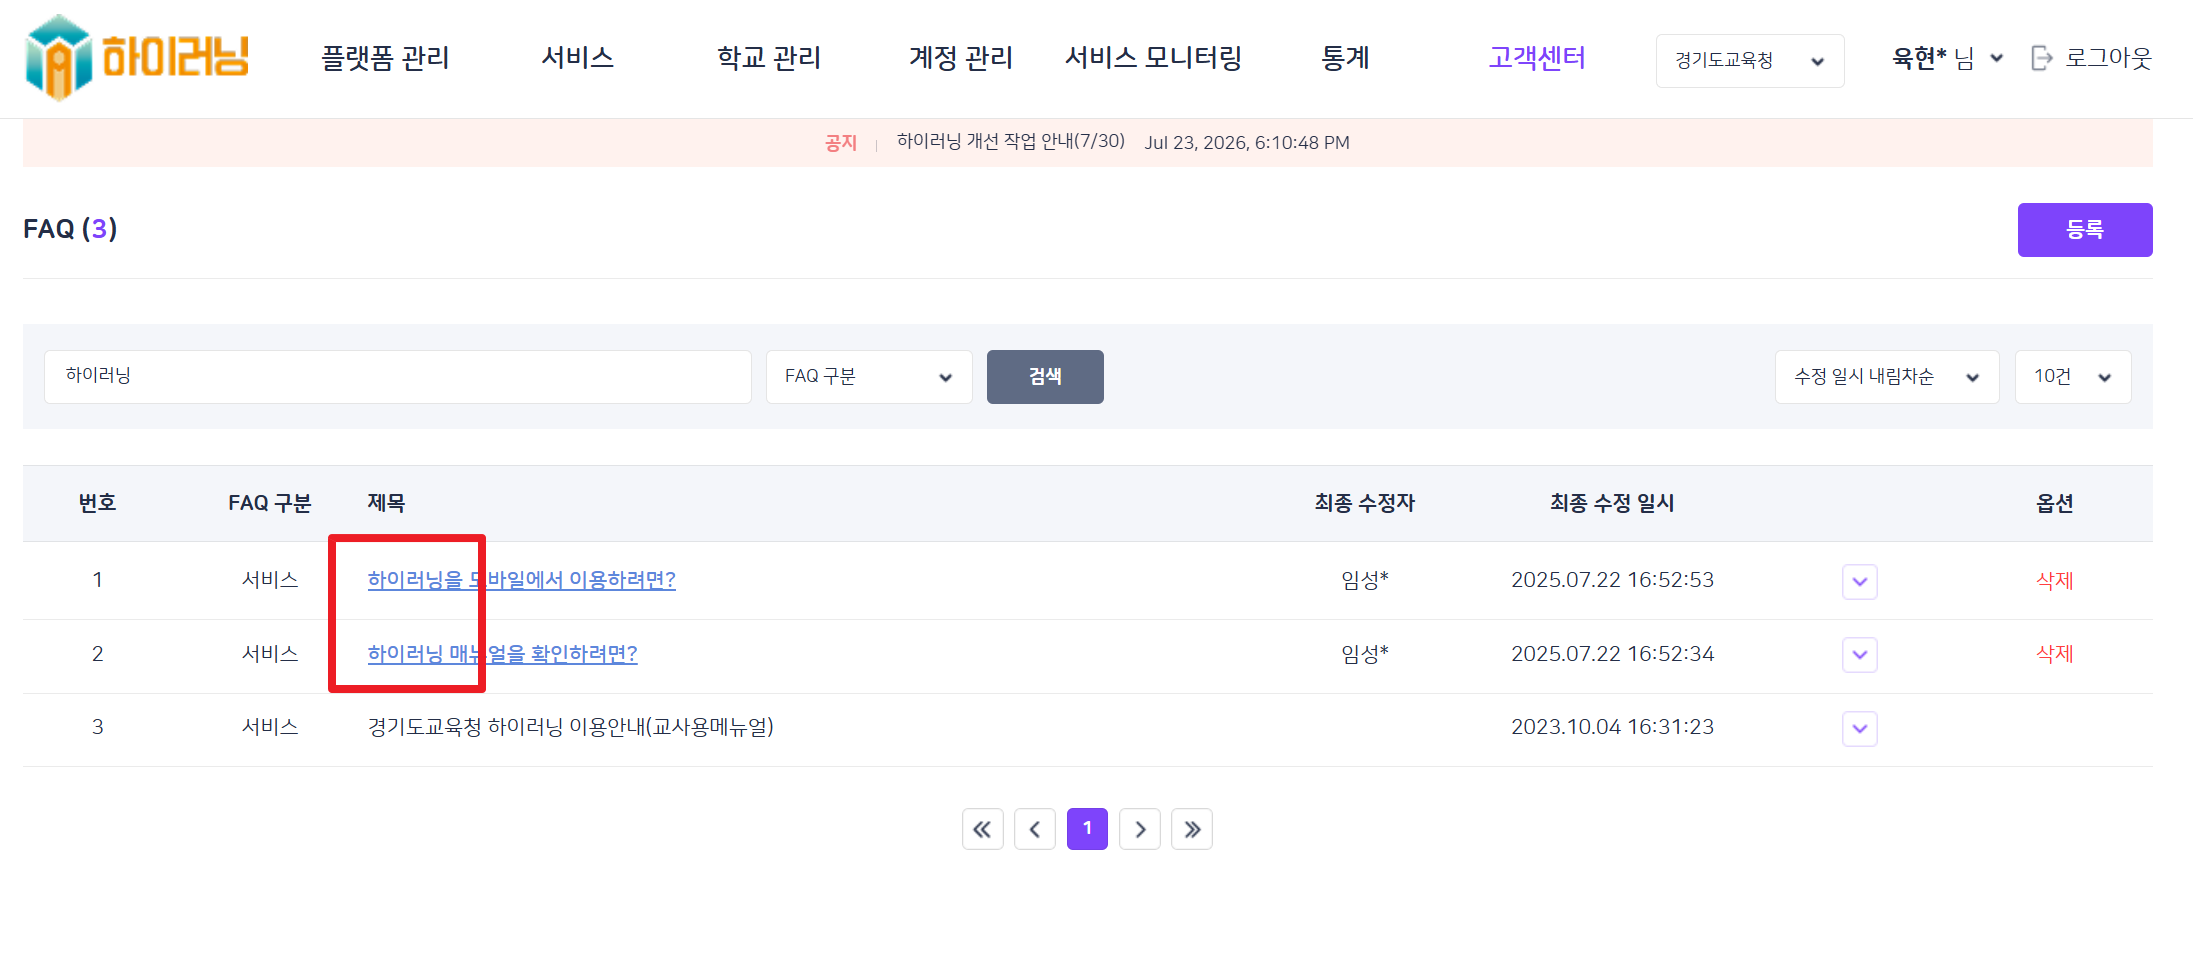
Task: Open the 고객센터 menu
Action: point(1537,58)
